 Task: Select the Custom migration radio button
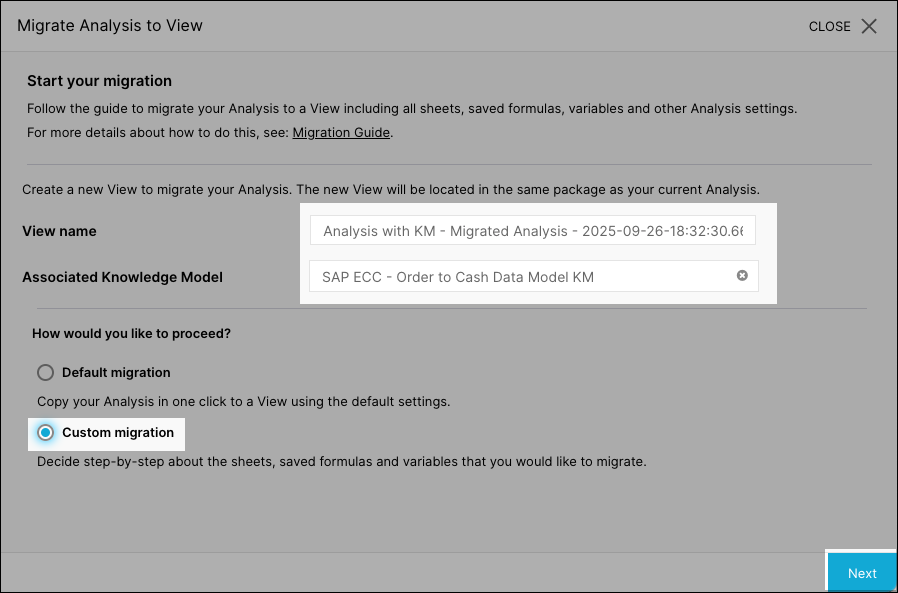point(45,433)
